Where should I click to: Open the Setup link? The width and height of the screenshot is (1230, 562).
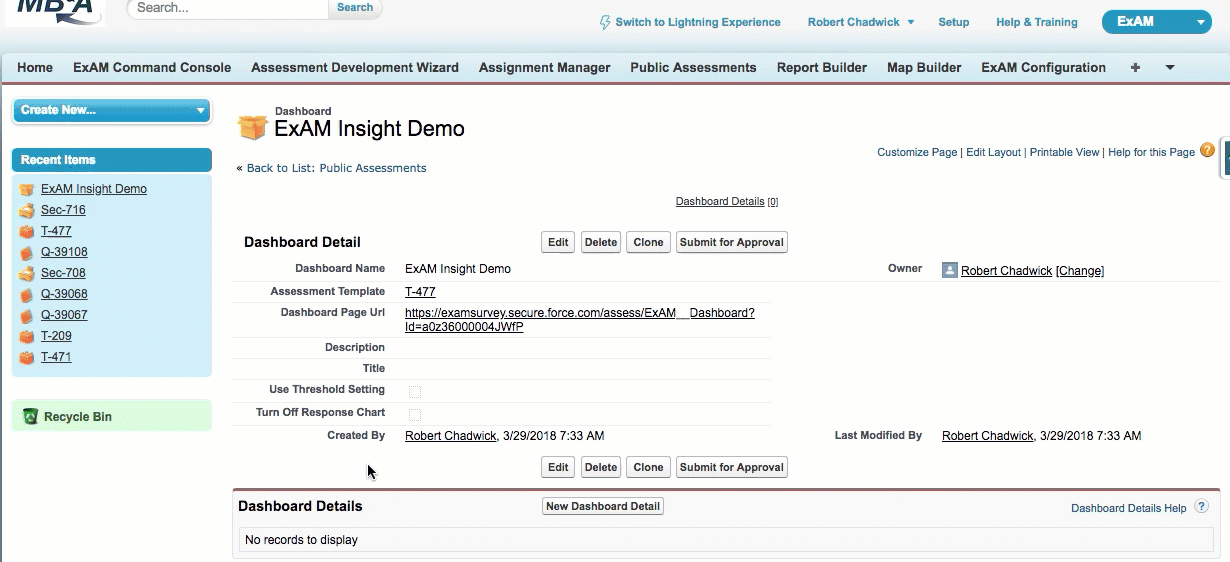pyautogui.click(x=954, y=22)
